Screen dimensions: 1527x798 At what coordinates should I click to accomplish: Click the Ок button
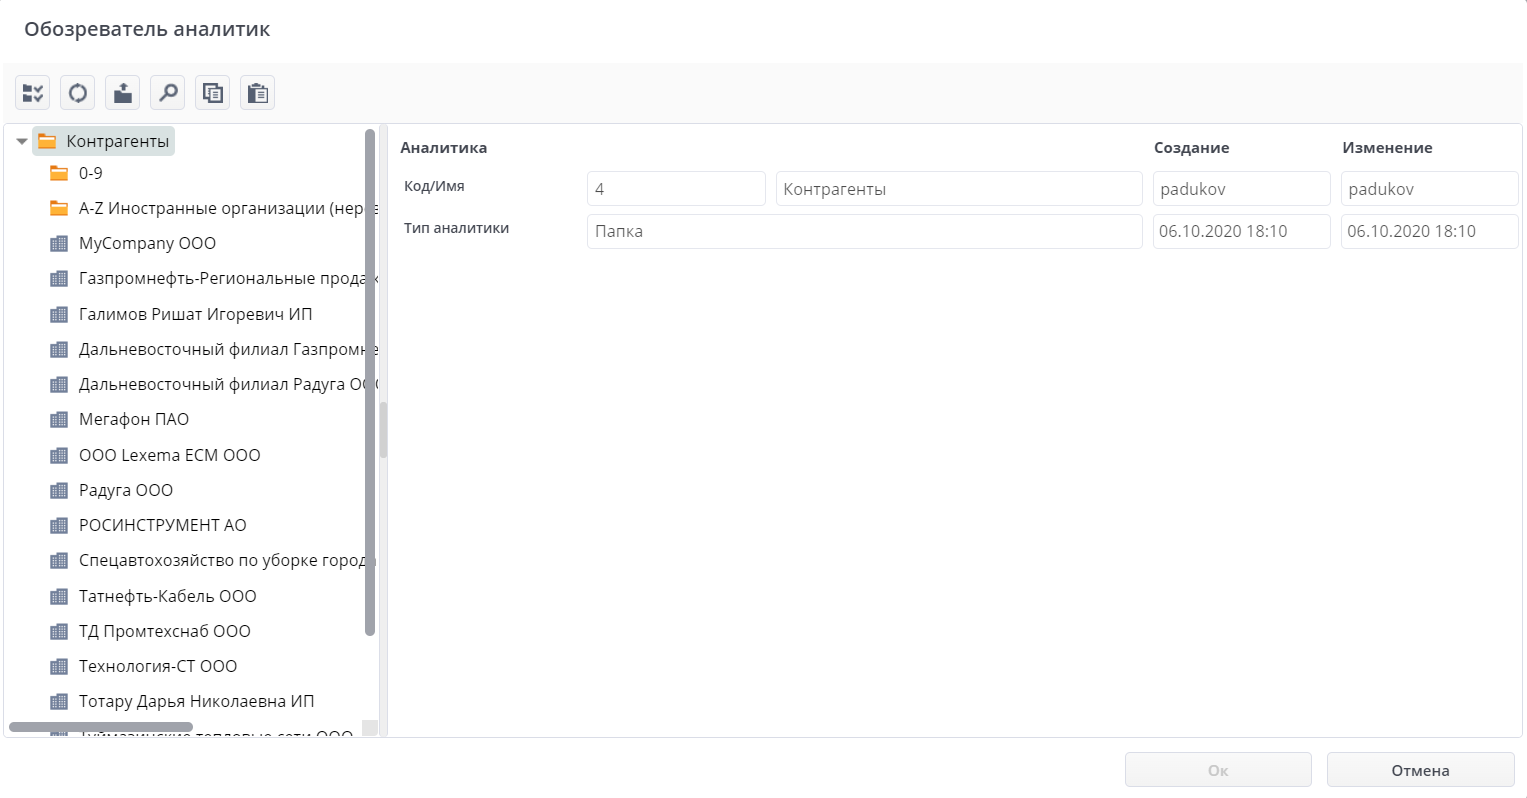click(1218, 770)
